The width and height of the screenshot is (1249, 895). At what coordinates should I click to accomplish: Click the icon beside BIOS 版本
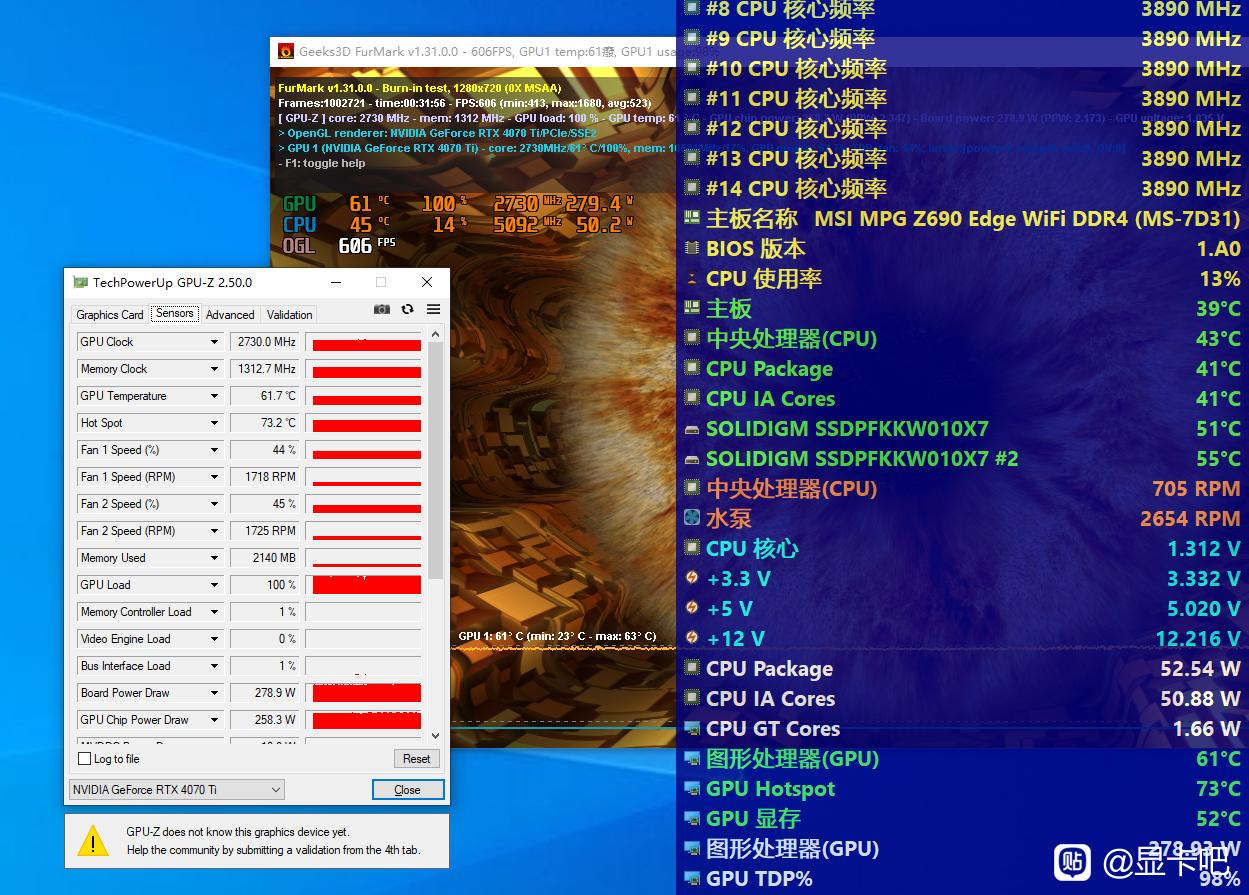click(692, 248)
